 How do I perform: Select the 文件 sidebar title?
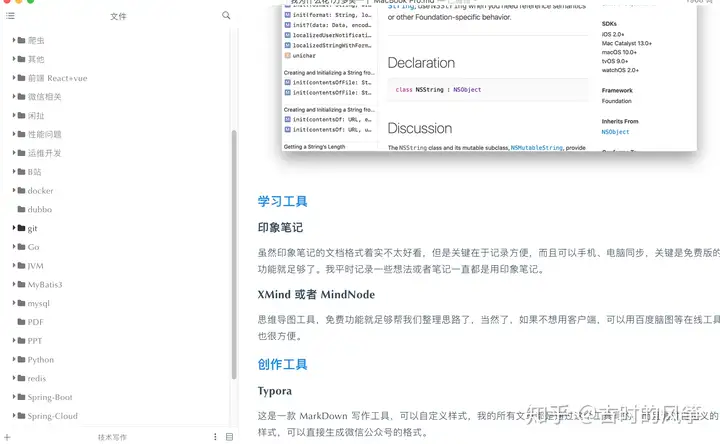point(118,16)
